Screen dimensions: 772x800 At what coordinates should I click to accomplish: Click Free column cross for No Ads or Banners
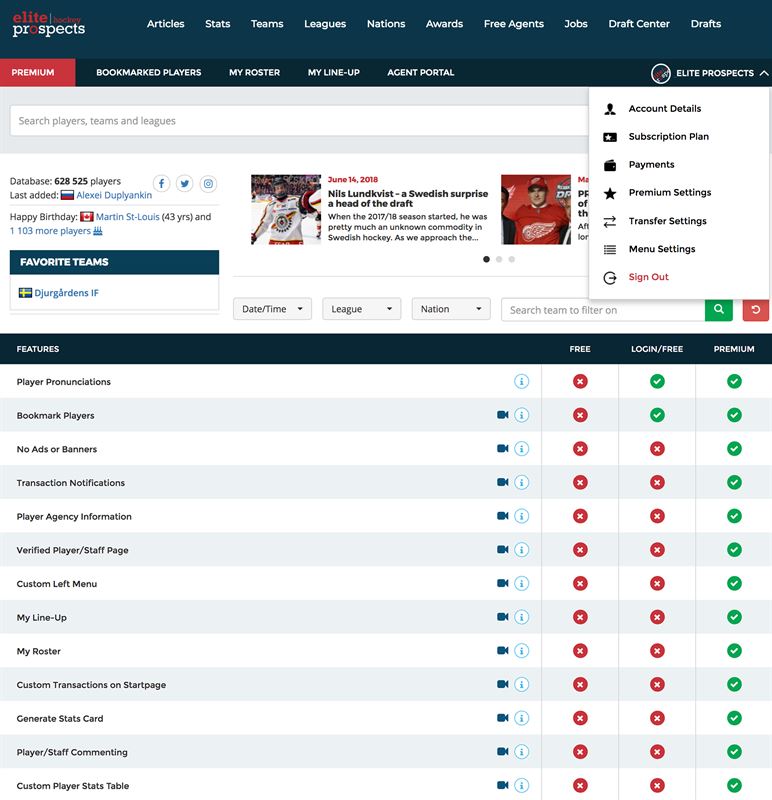coord(580,449)
